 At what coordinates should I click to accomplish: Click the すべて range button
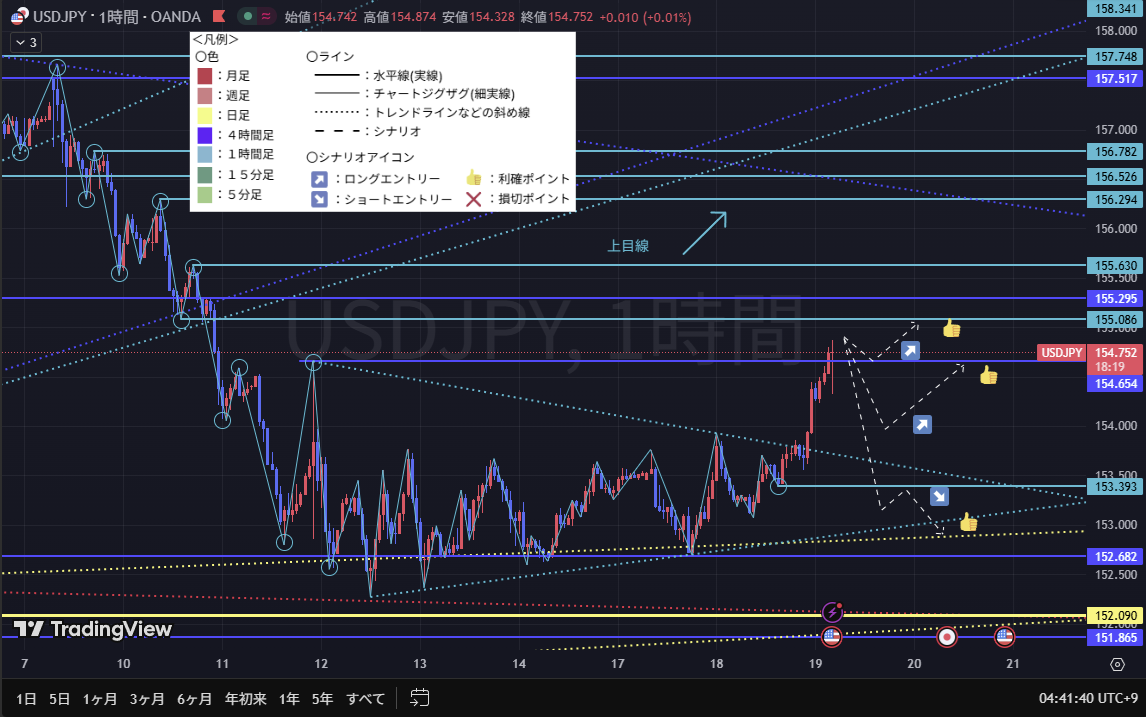click(x=365, y=698)
